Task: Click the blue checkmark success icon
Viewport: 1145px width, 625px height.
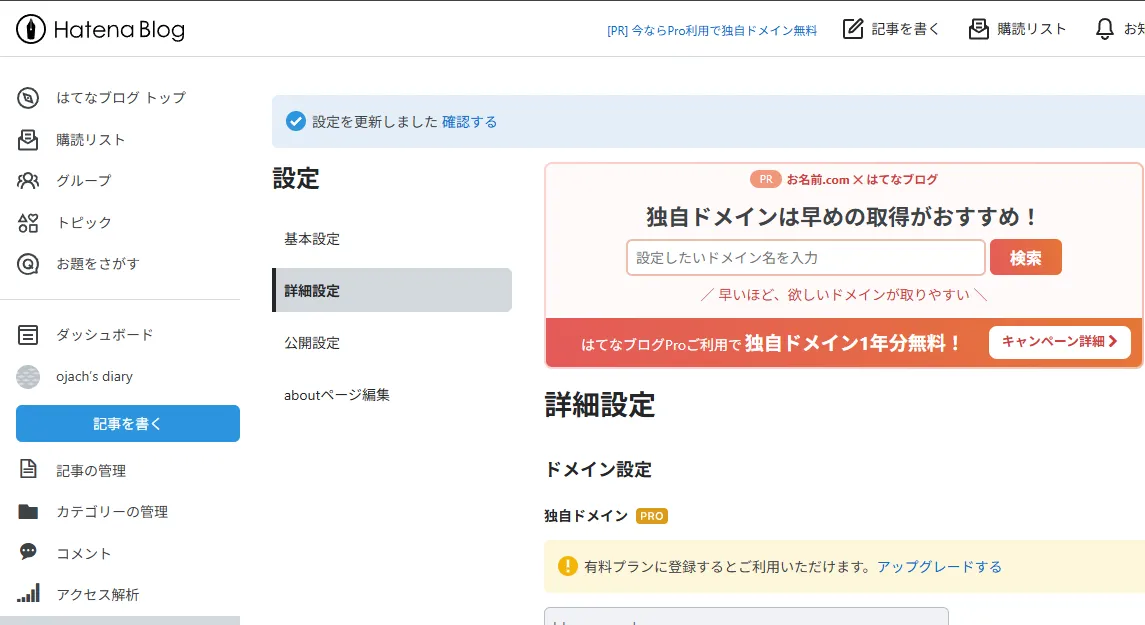Action: pos(296,121)
